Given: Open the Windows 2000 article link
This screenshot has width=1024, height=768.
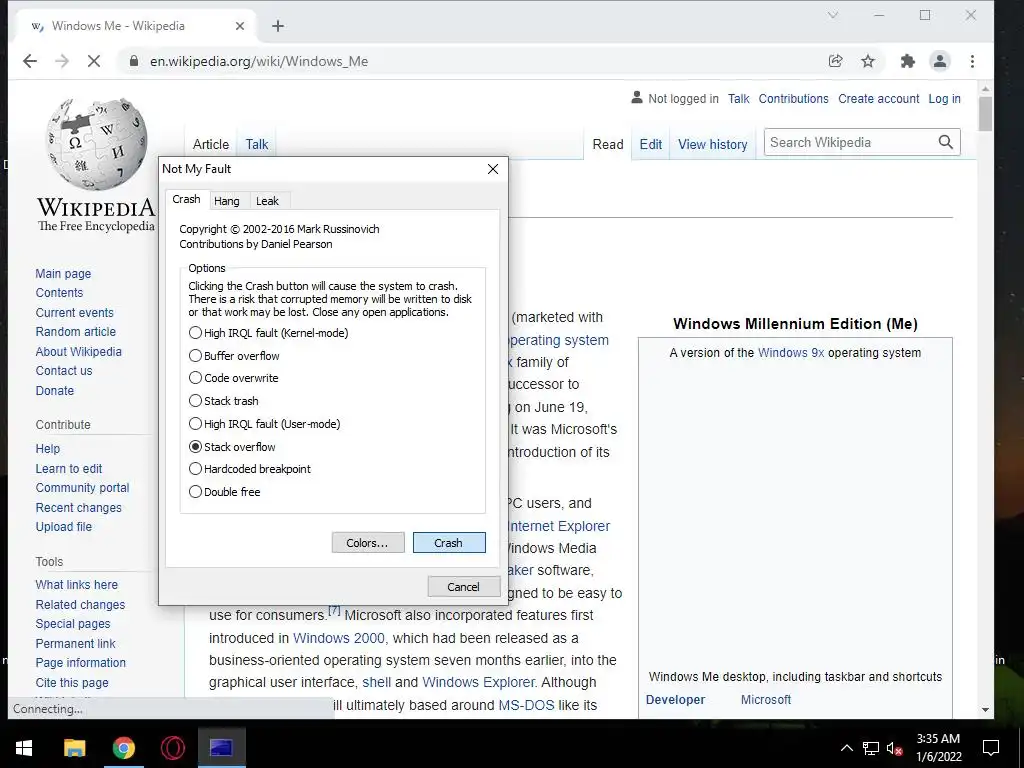Looking at the screenshot, I should coord(338,638).
